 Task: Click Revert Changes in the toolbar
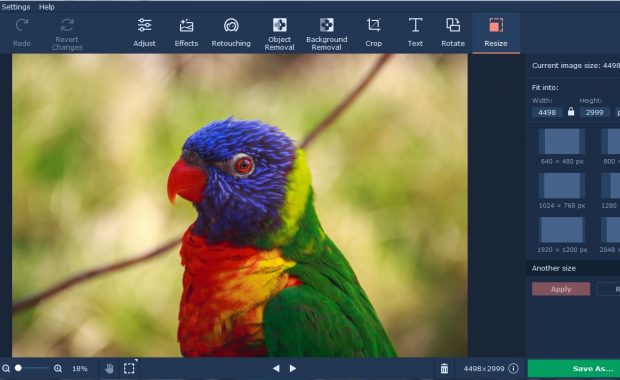pyautogui.click(x=67, y=34)
